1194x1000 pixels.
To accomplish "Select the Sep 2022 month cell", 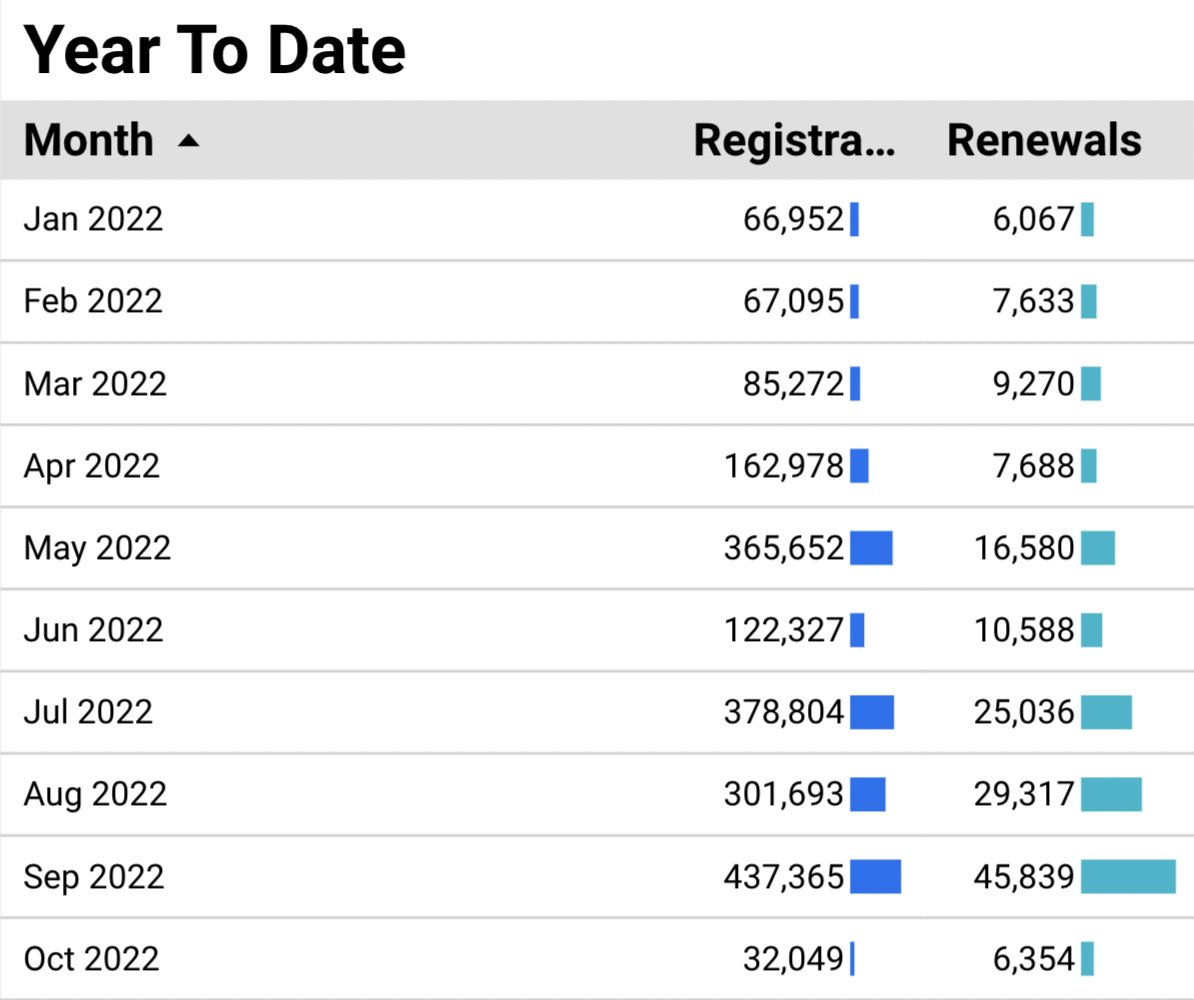I will (94, 877).
